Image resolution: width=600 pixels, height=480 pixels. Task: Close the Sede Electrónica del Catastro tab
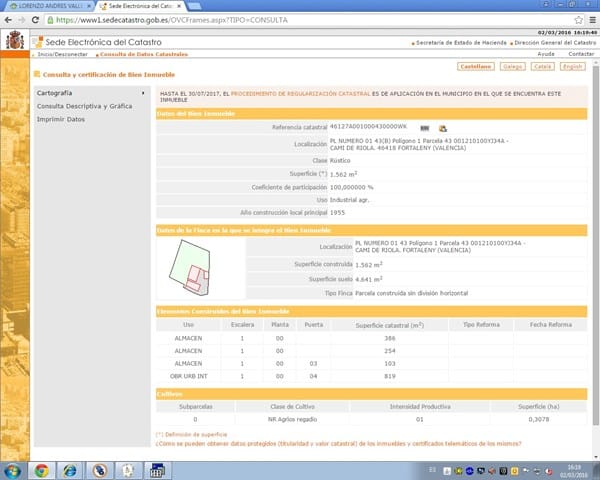(x=179, y=6)
